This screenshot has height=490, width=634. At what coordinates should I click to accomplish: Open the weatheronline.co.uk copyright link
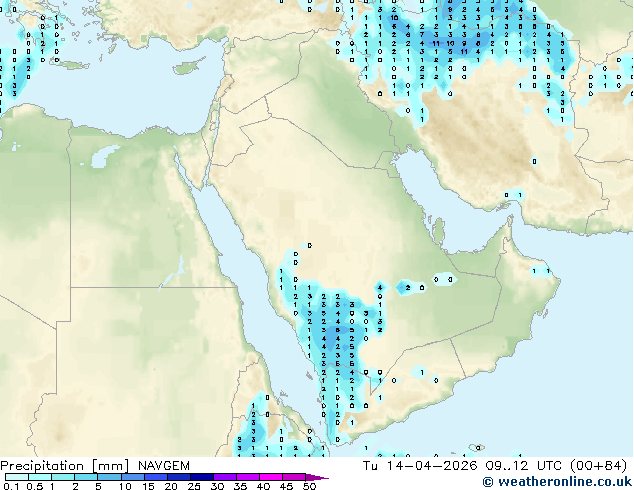pyautogui.click(x=557, y=482)
